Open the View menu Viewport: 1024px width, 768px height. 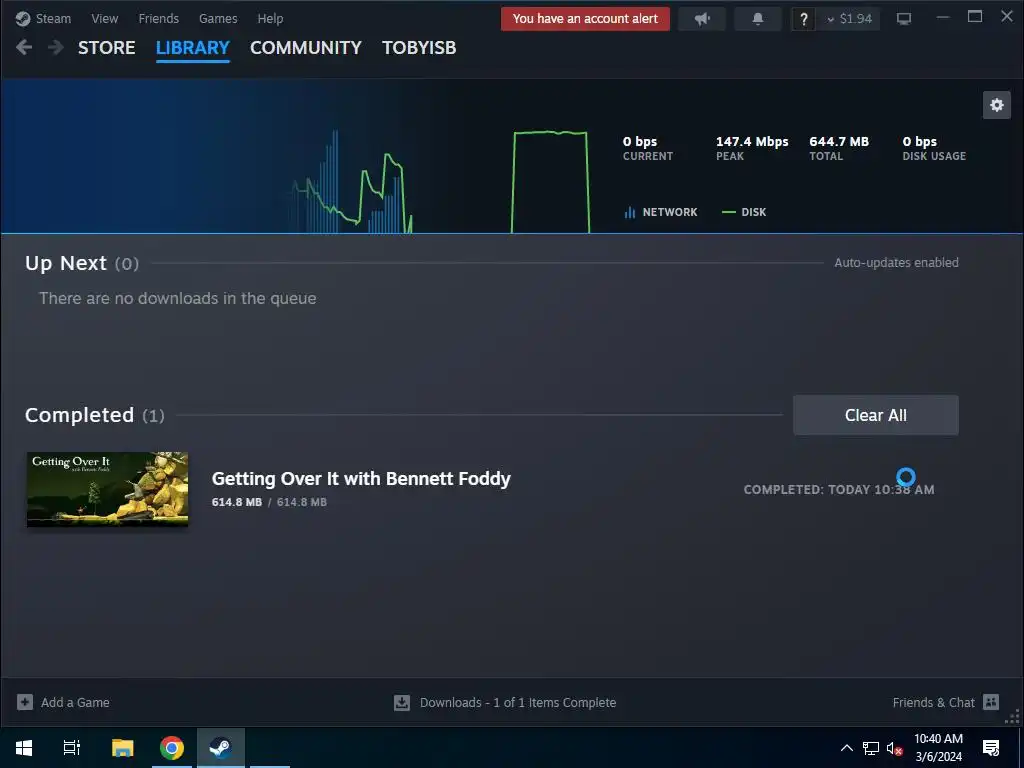pos(104,18)
